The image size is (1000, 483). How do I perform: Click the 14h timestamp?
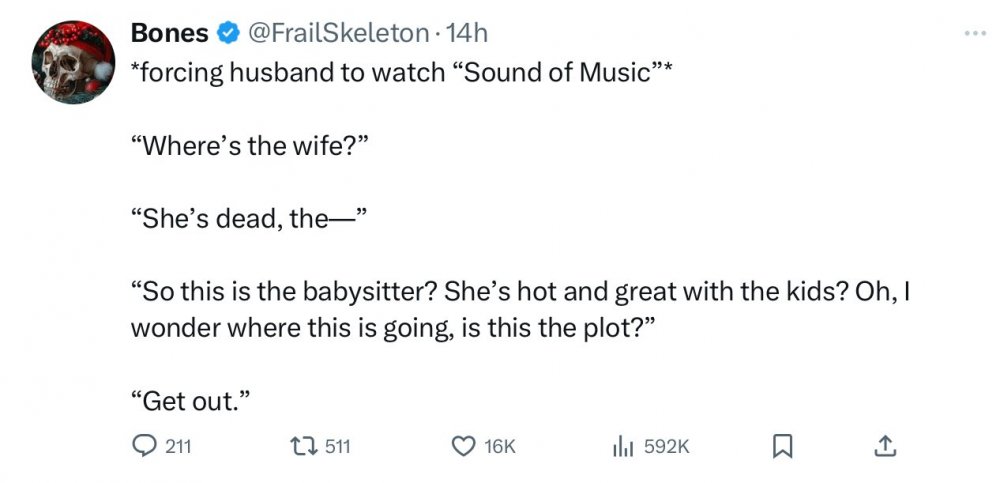pyautogui.click(x=468, y=33)
